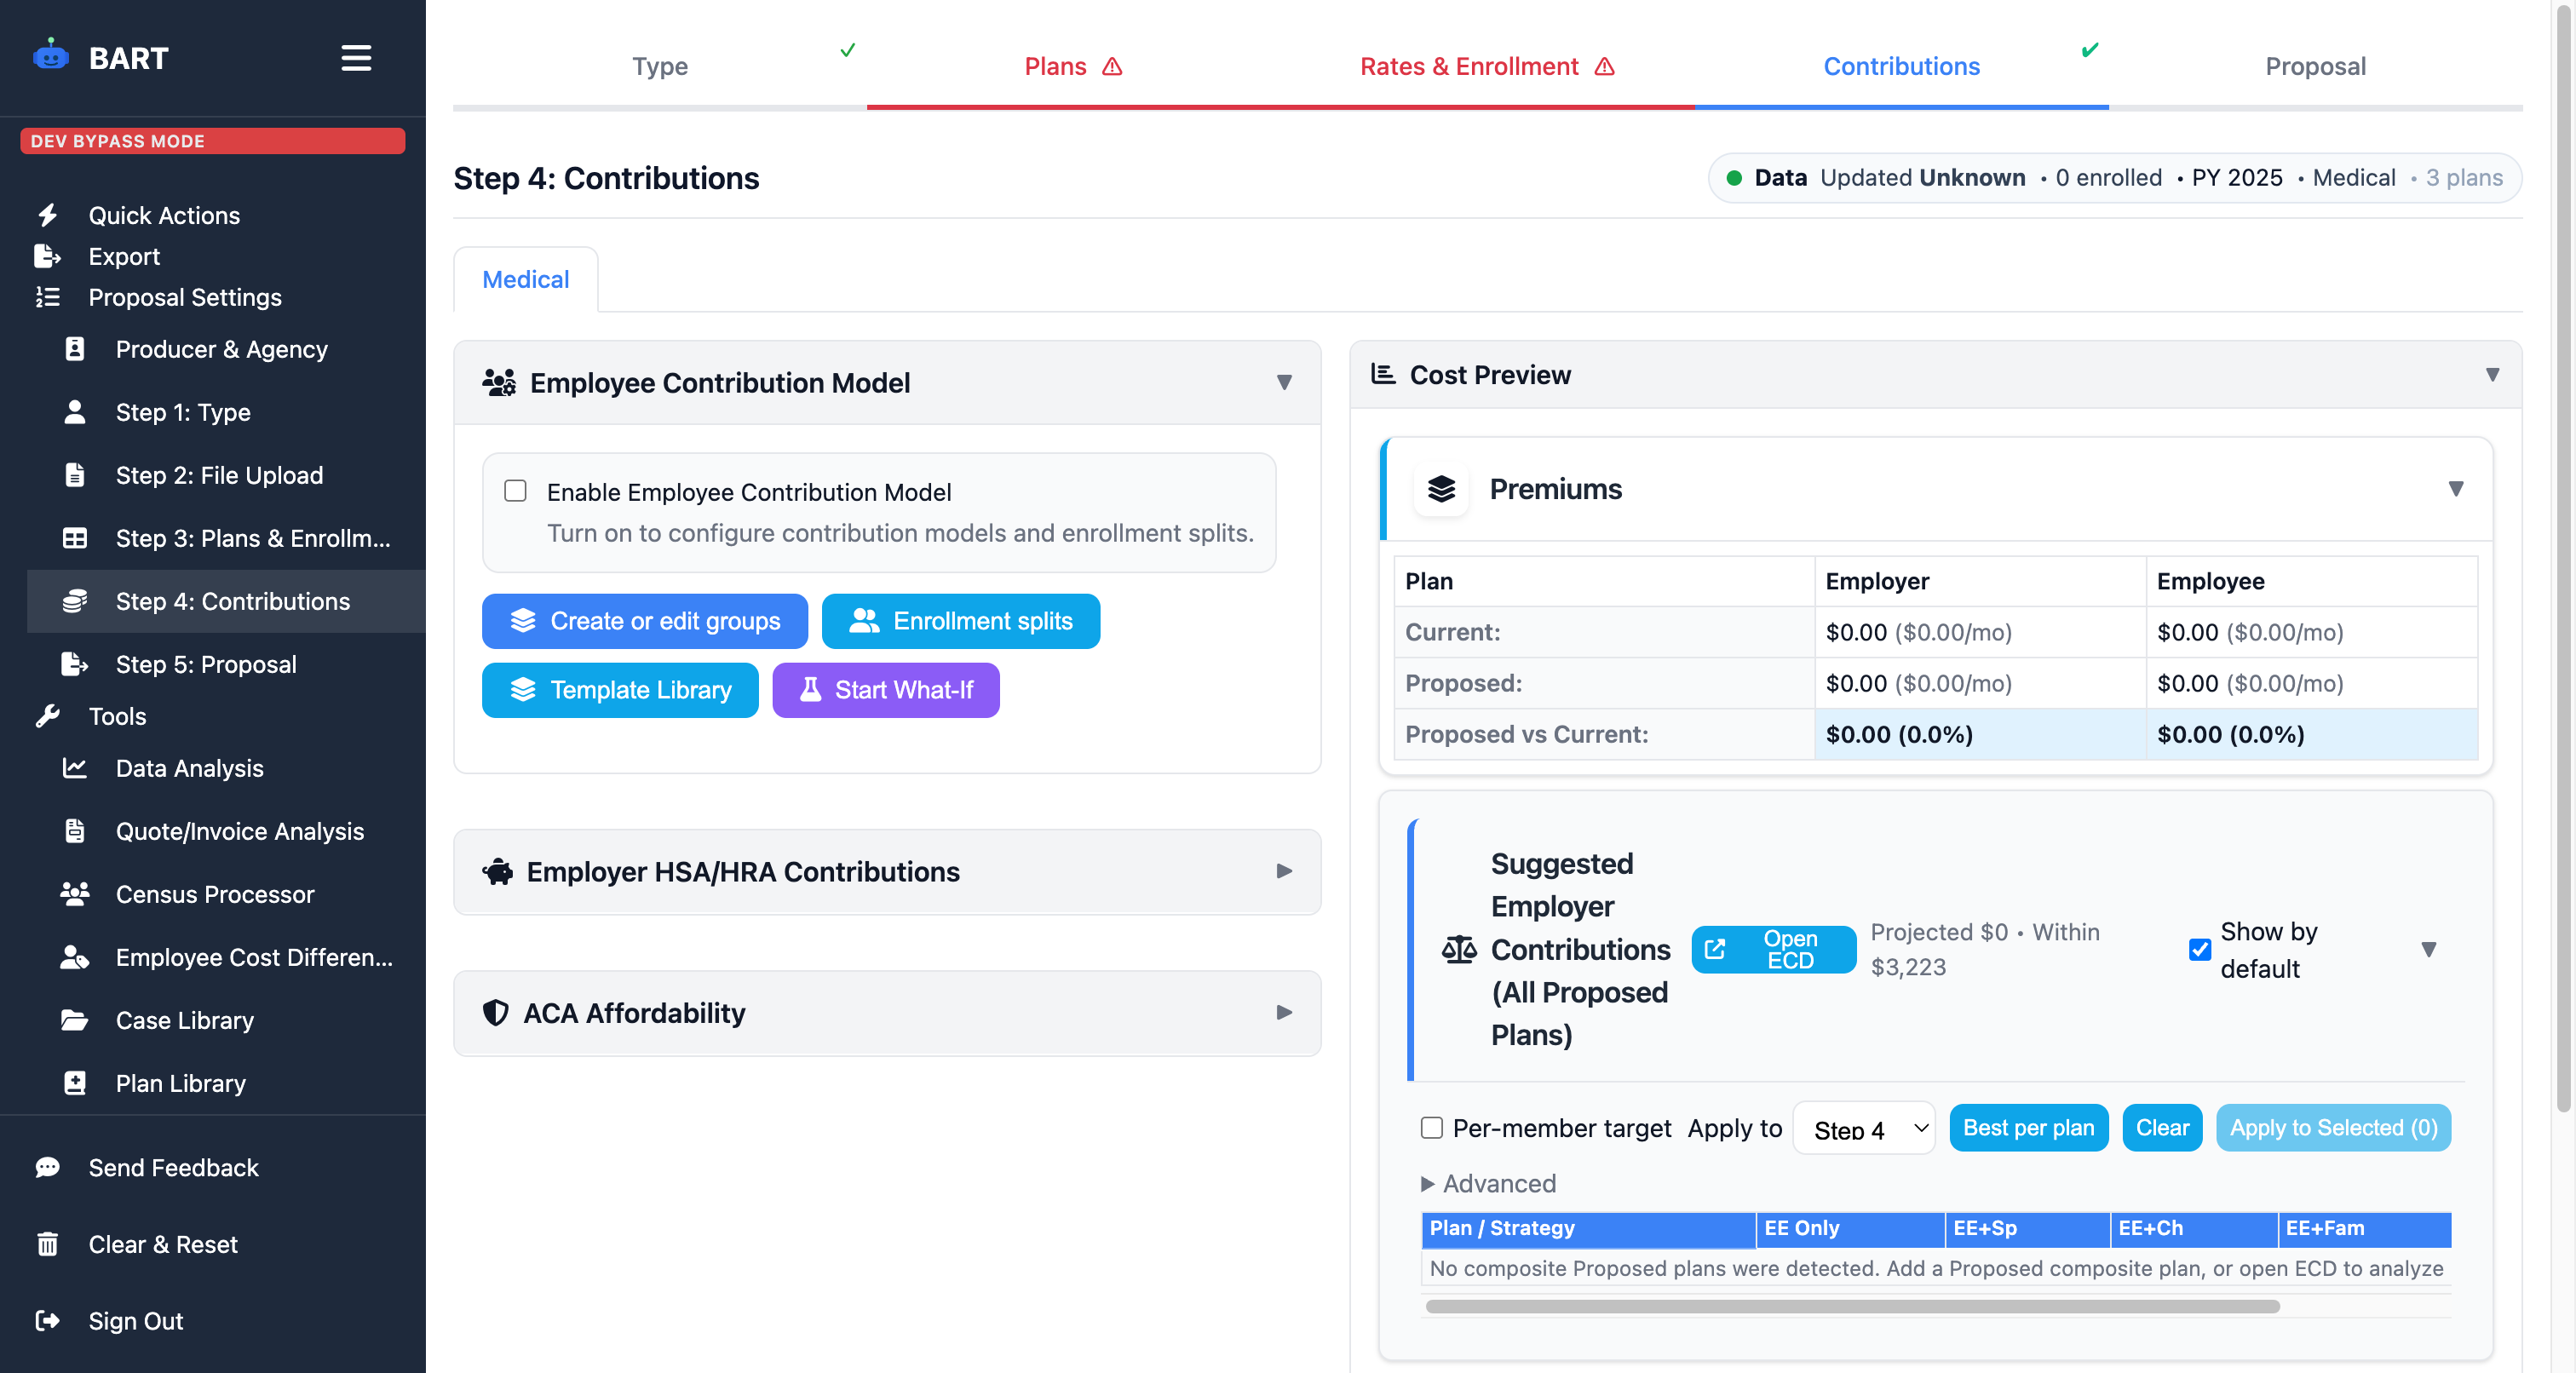Enable Employee Contribution Model

(x=515, y=491)
